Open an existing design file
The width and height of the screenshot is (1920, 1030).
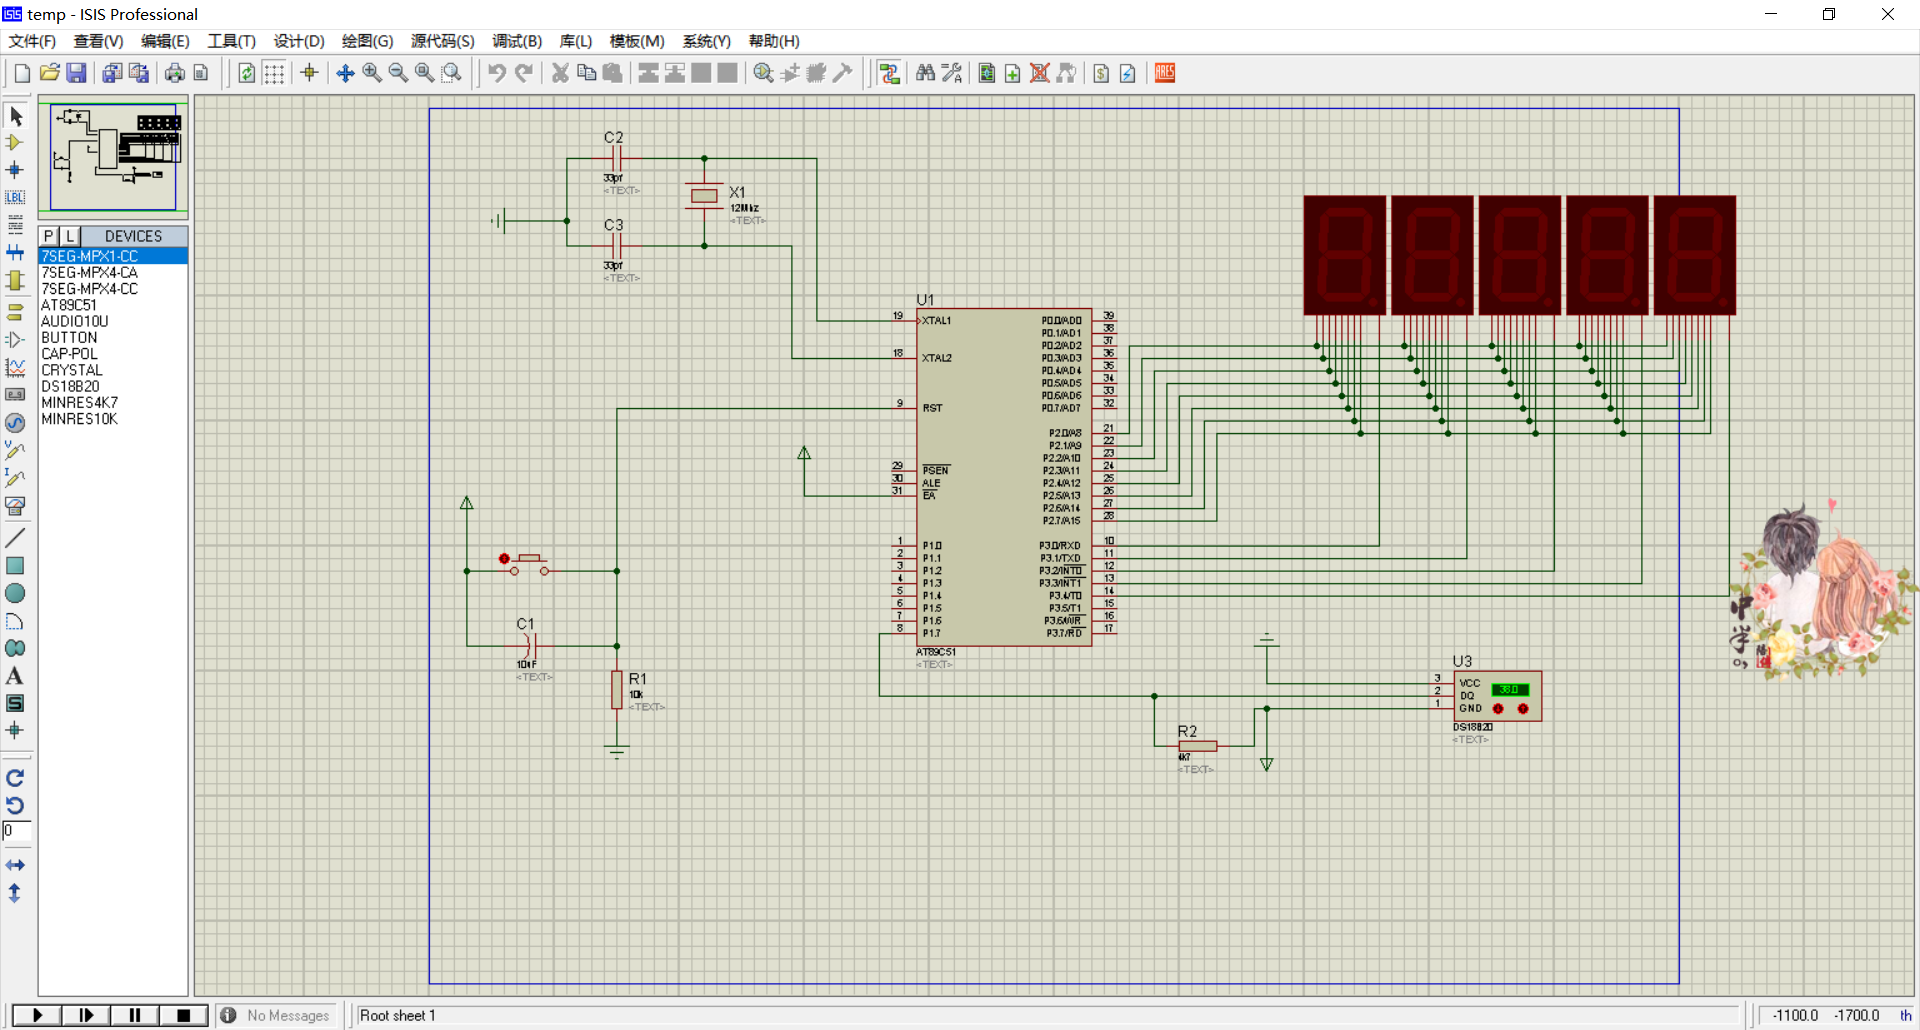(x=49, y=73)
